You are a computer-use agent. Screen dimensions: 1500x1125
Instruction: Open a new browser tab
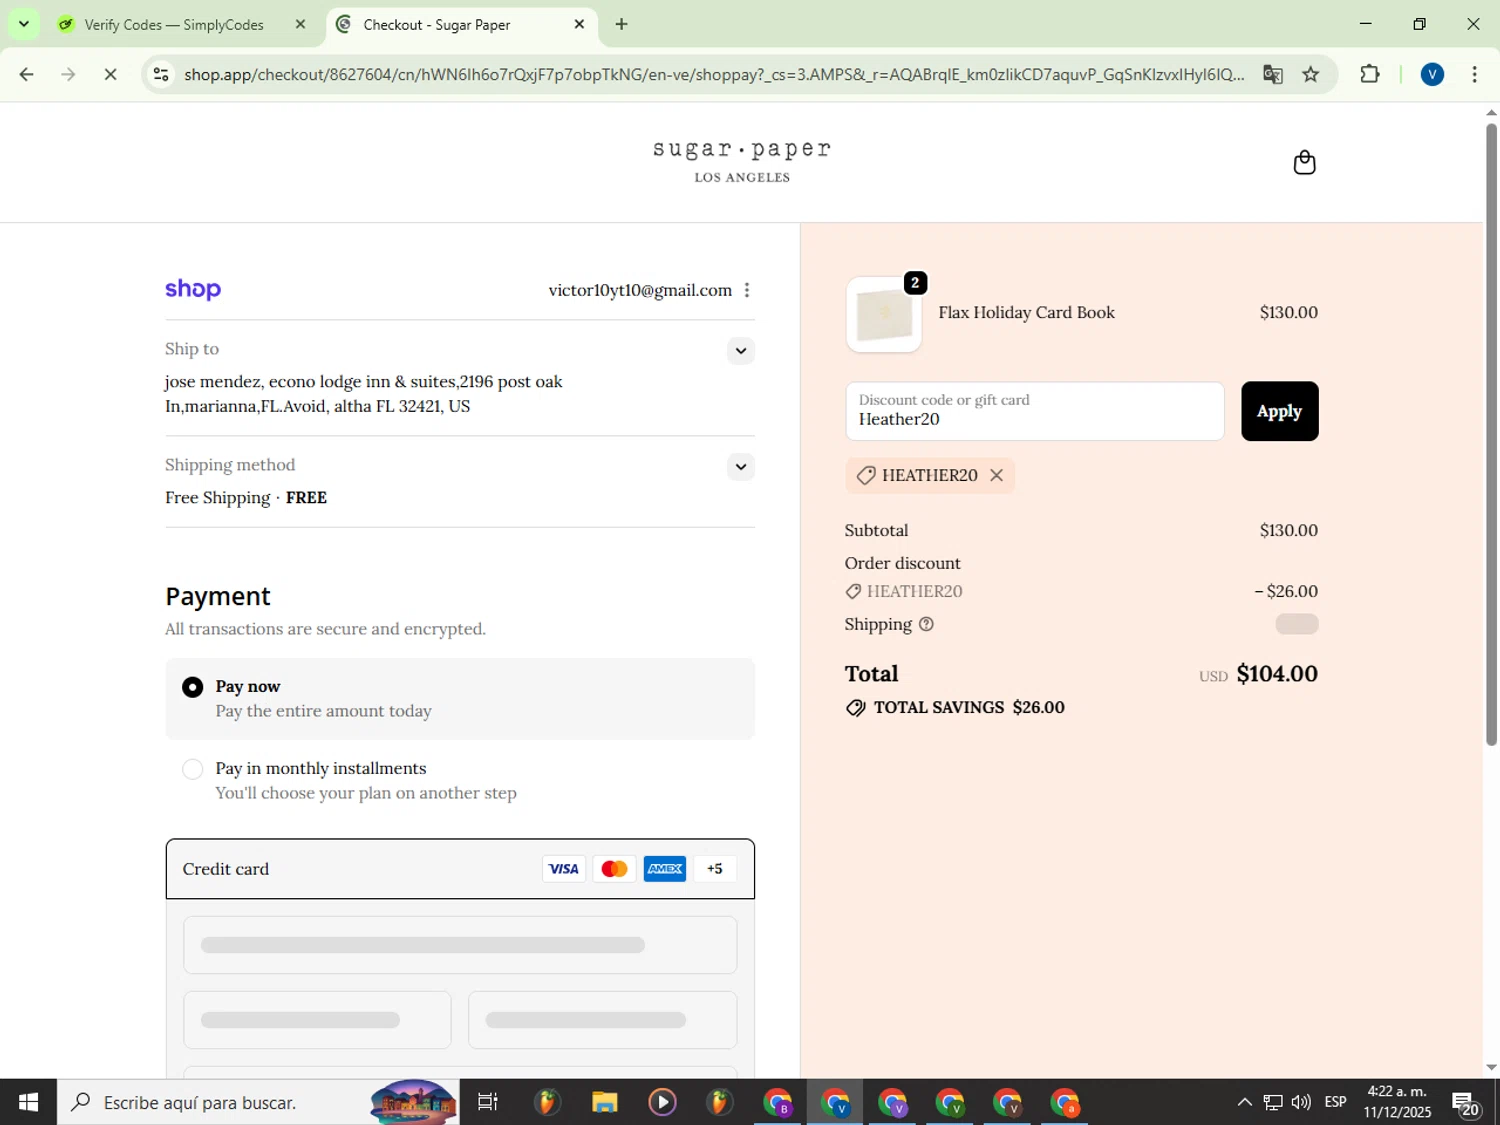[x=621, y=24]
